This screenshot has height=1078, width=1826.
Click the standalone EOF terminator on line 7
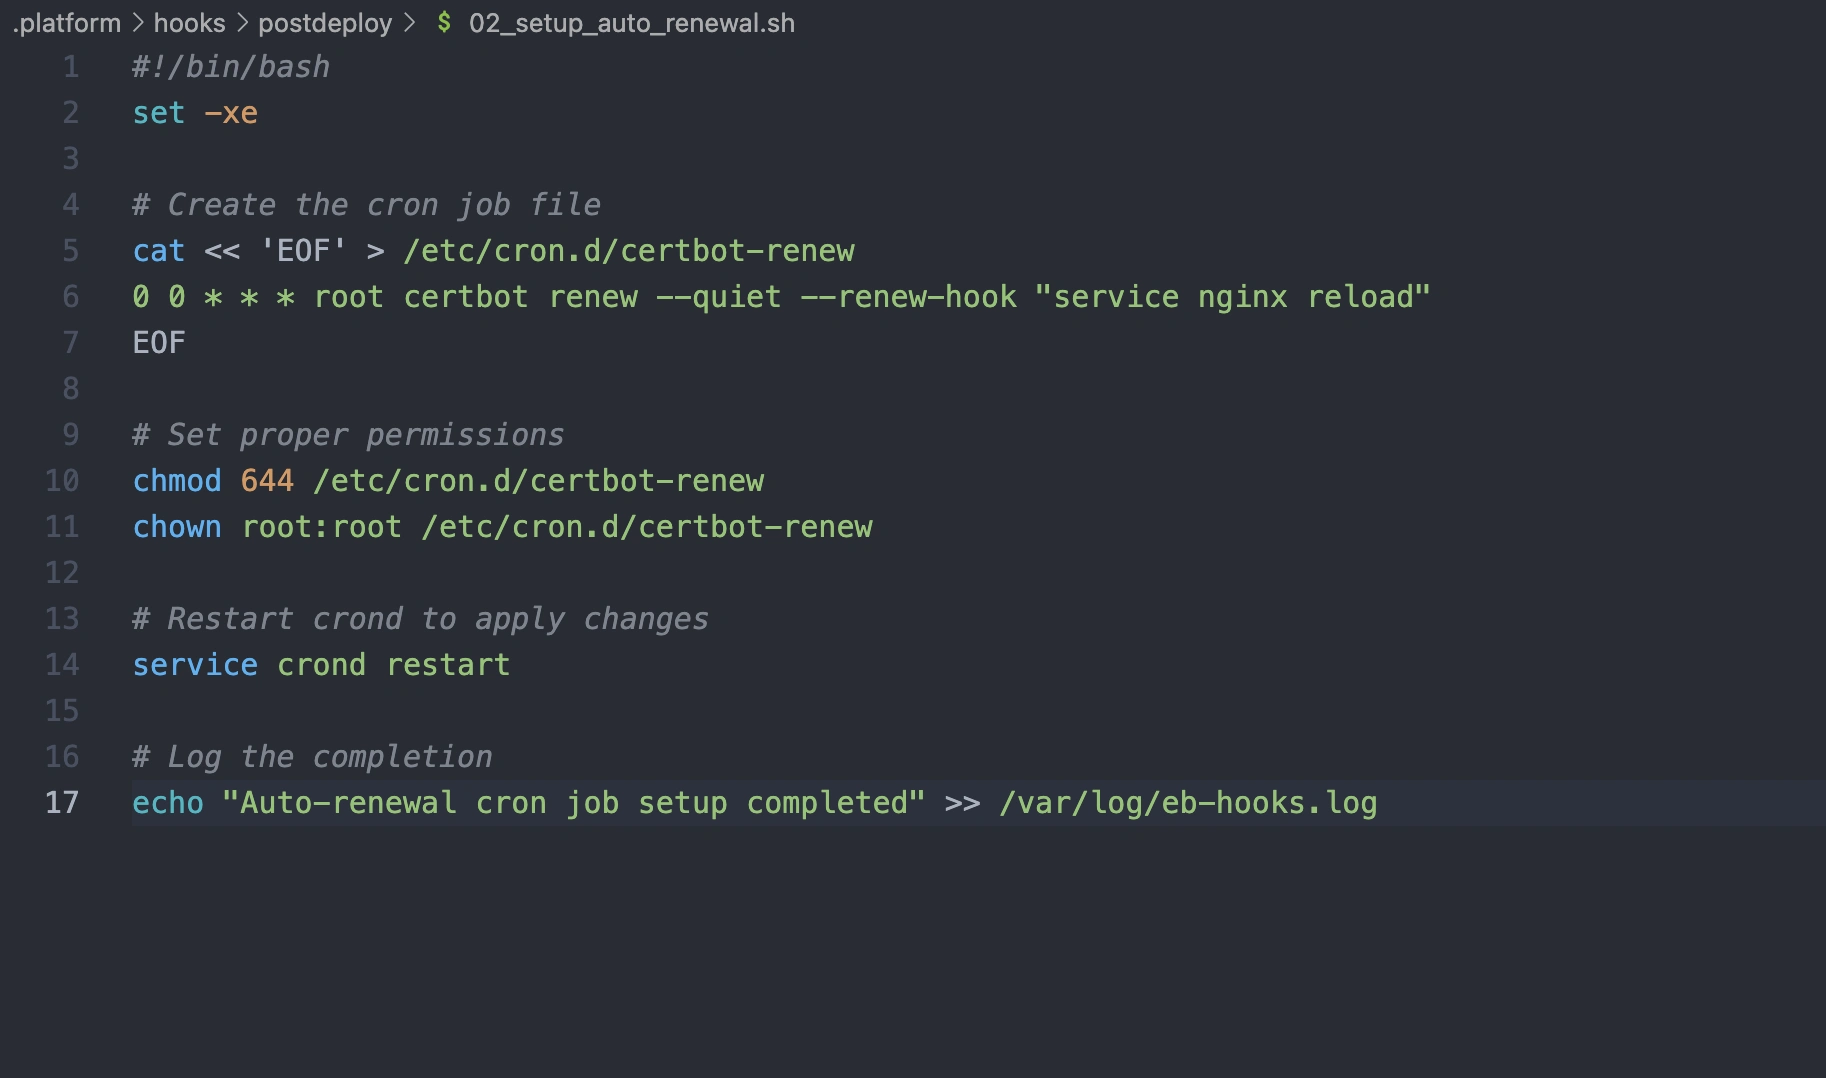tap(159, 343)
